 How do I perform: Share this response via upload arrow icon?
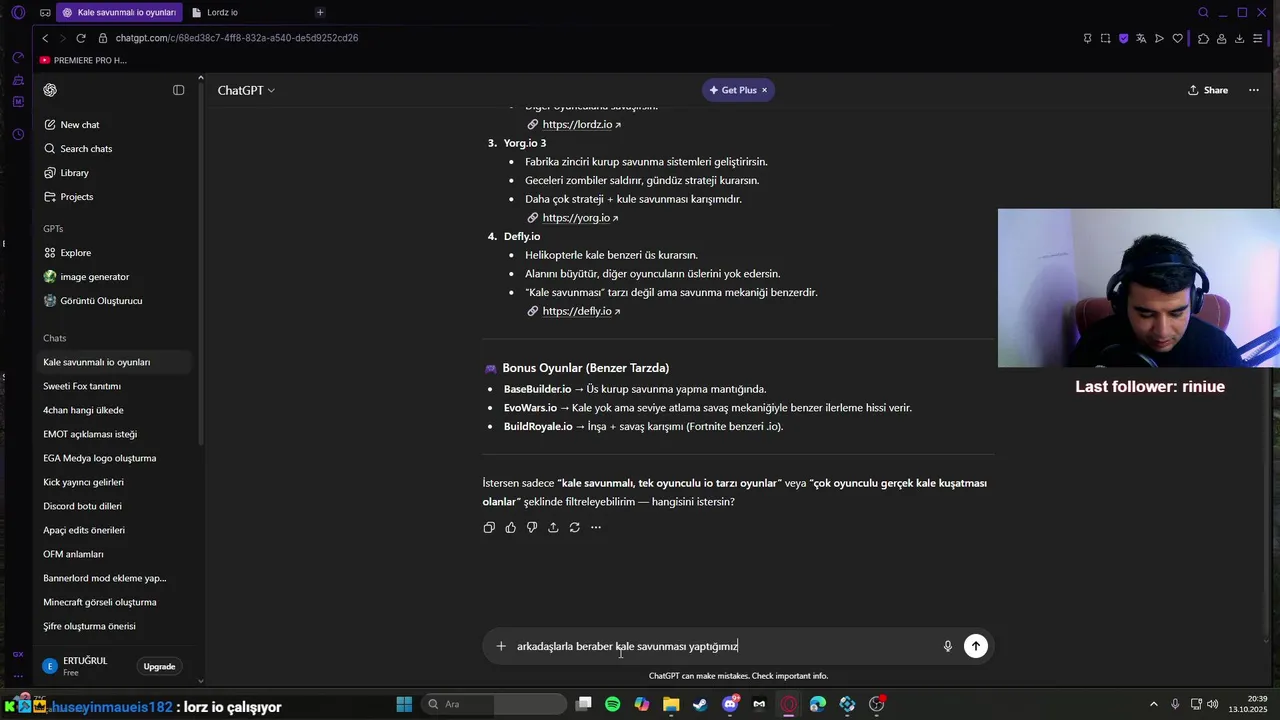553,527
